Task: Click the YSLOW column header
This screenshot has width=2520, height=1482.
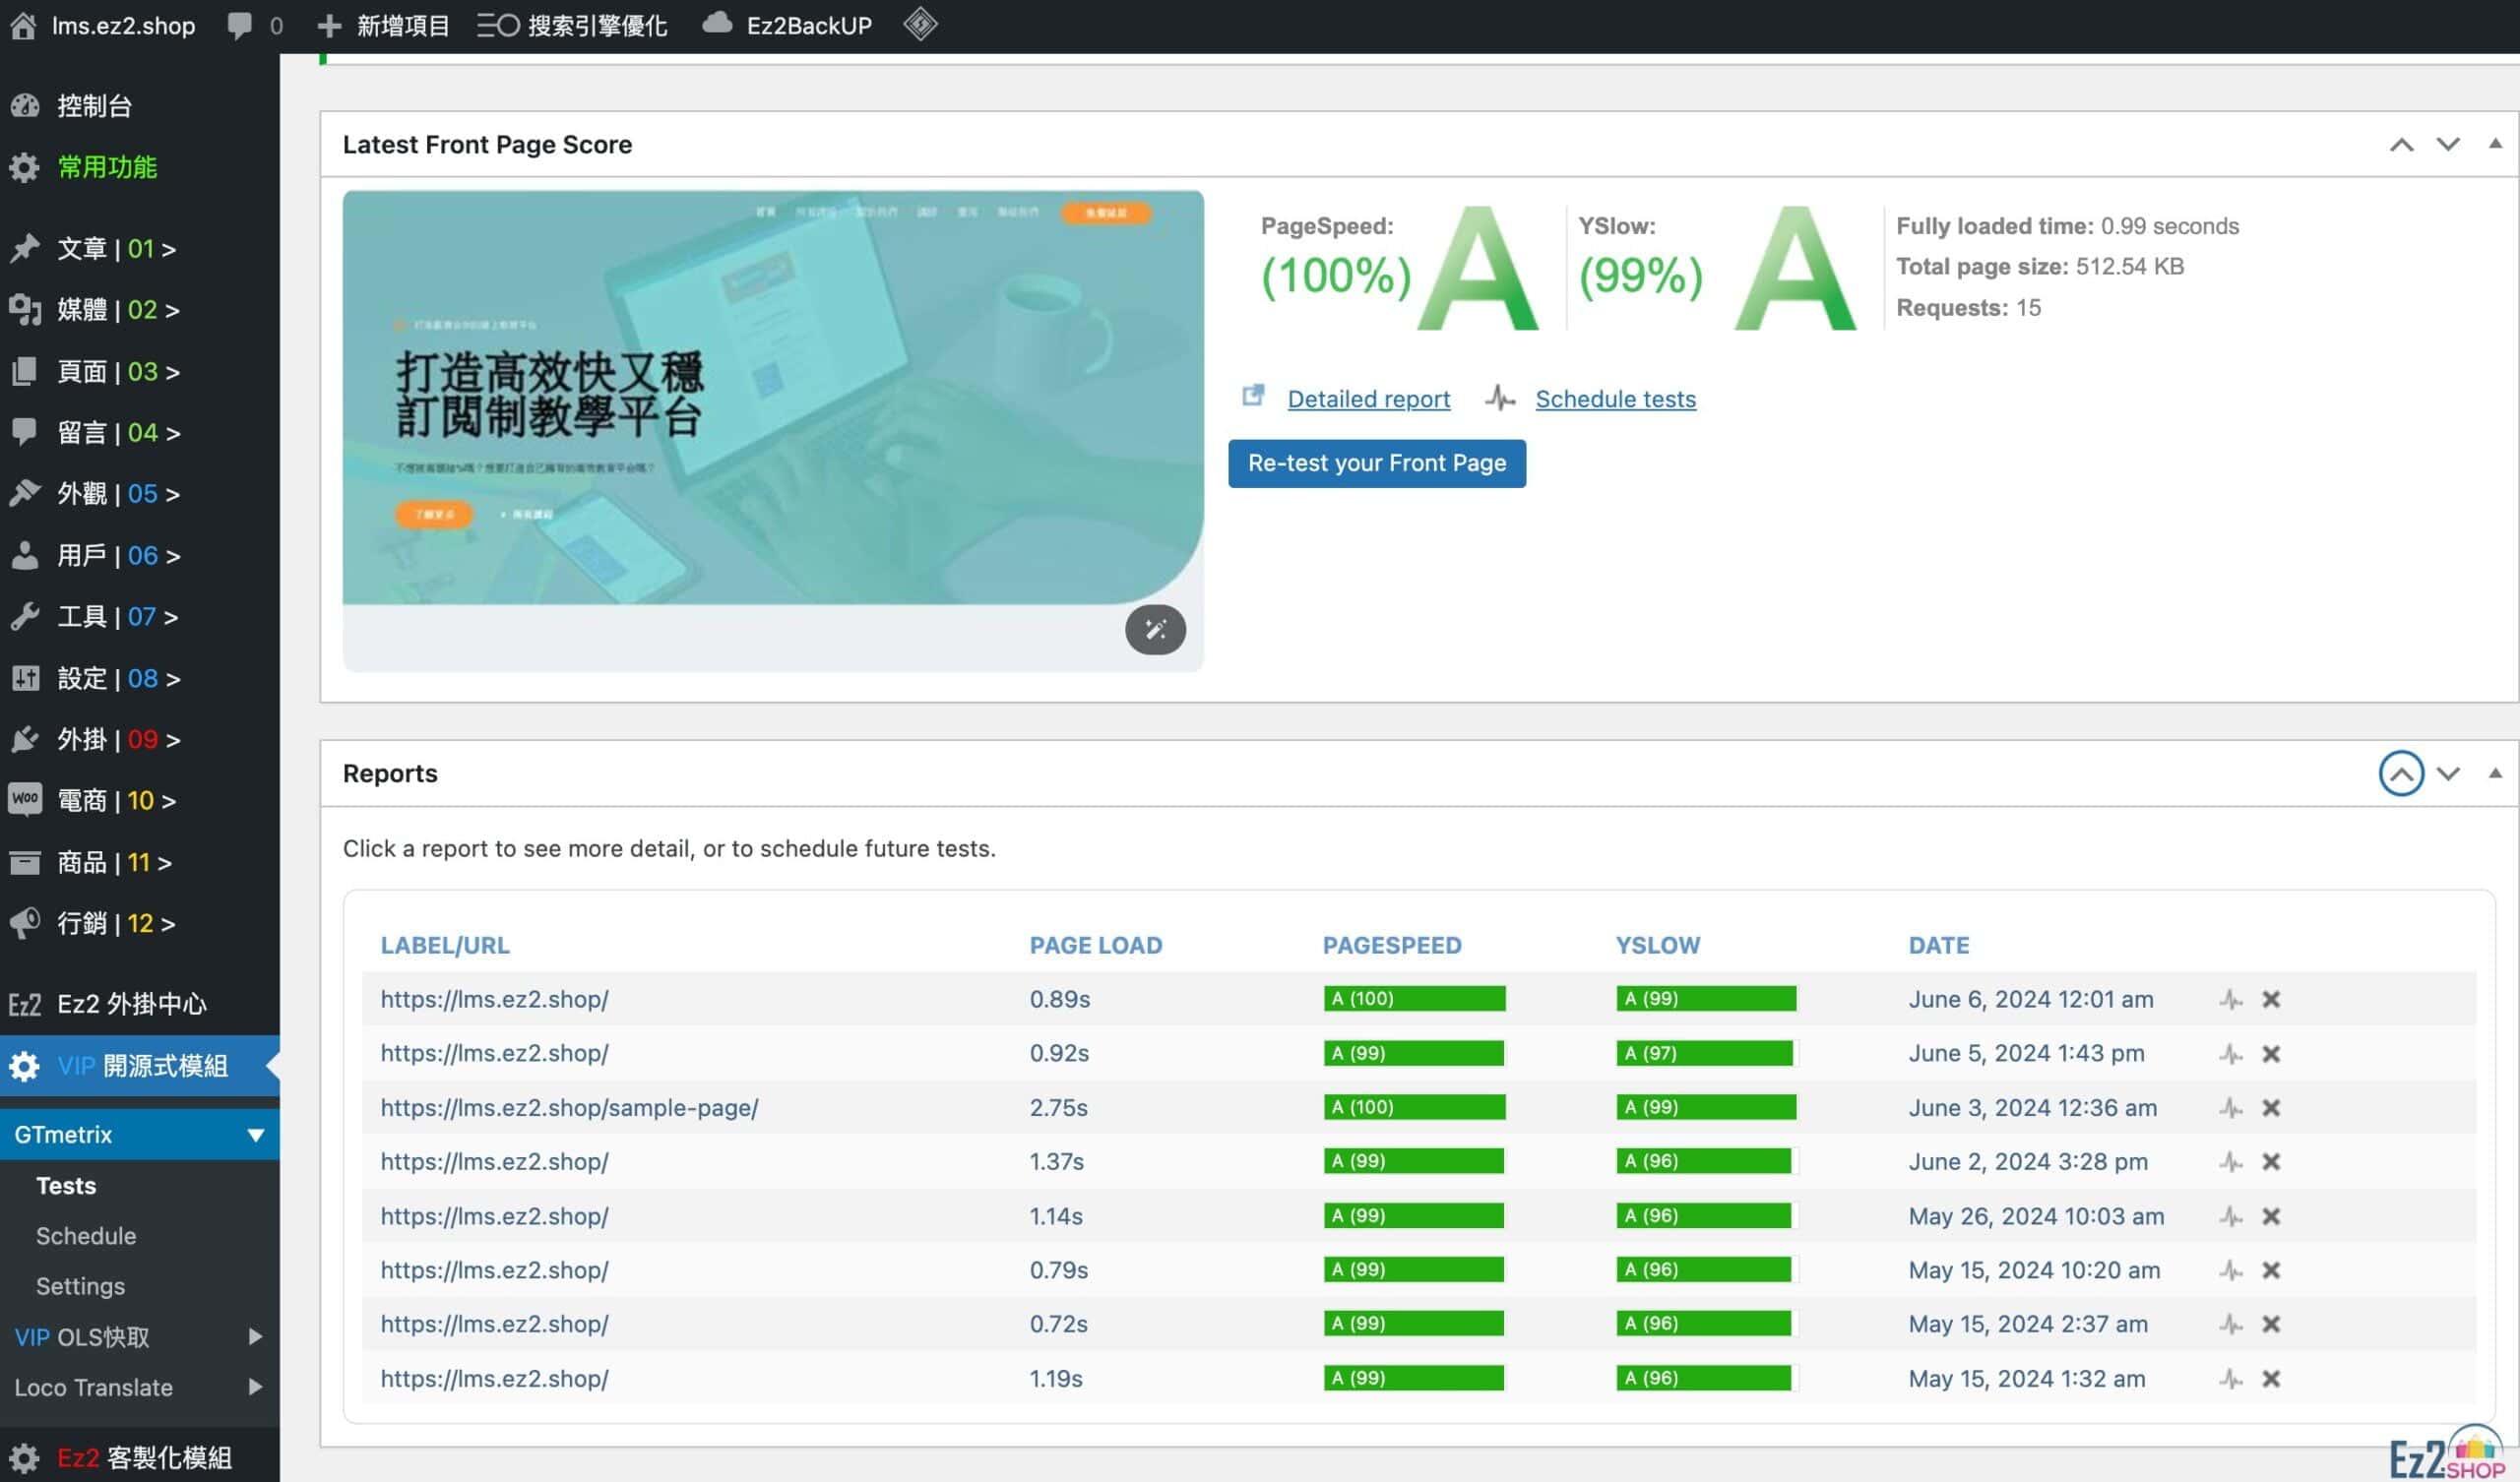Action: point(1658,945)
